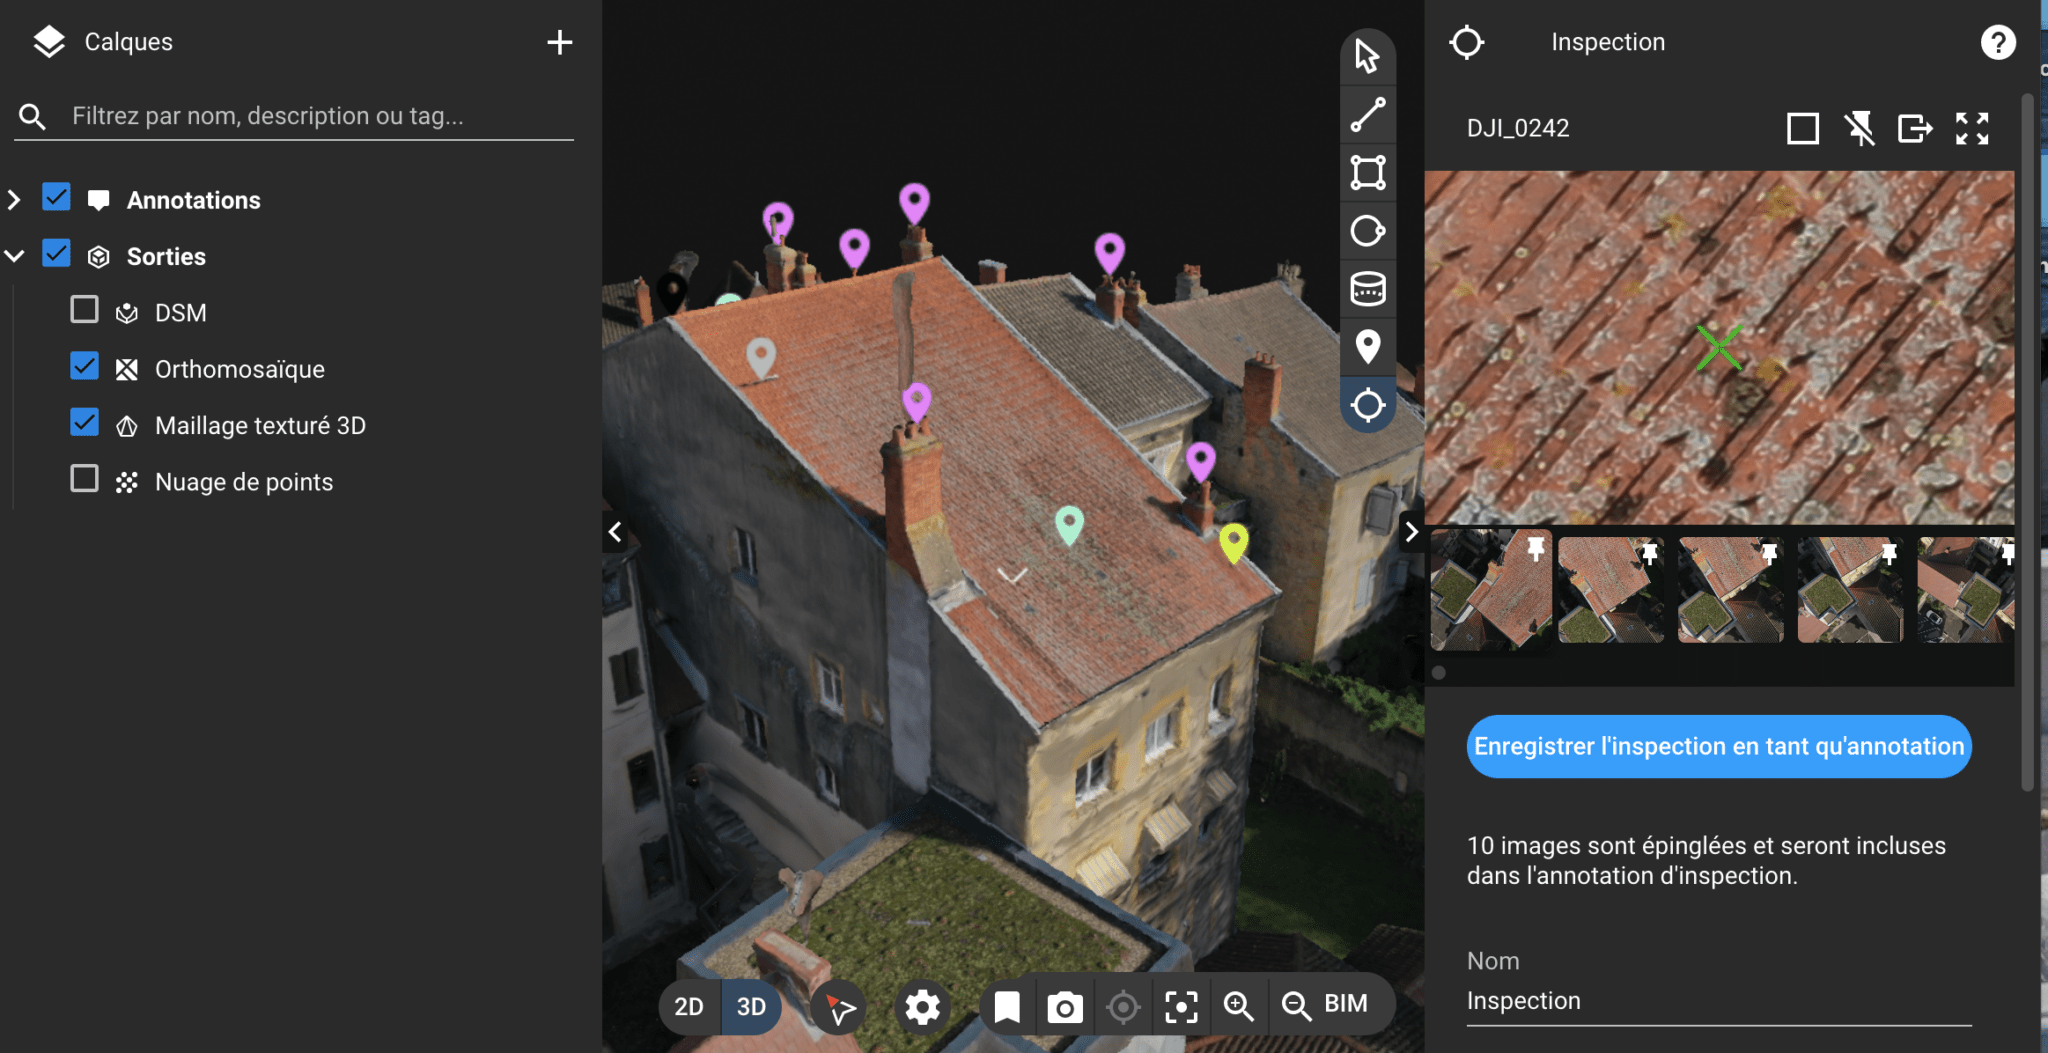Select the polygon area tool
This screenshot has width=2048, height=1053.
point(1367,172)
